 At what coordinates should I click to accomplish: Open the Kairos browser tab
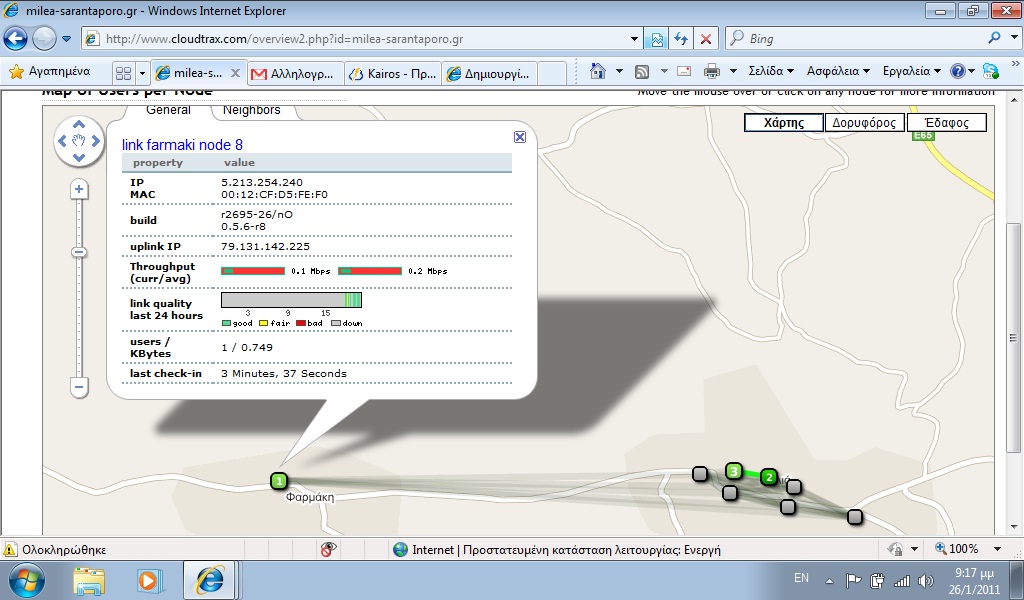393,73
